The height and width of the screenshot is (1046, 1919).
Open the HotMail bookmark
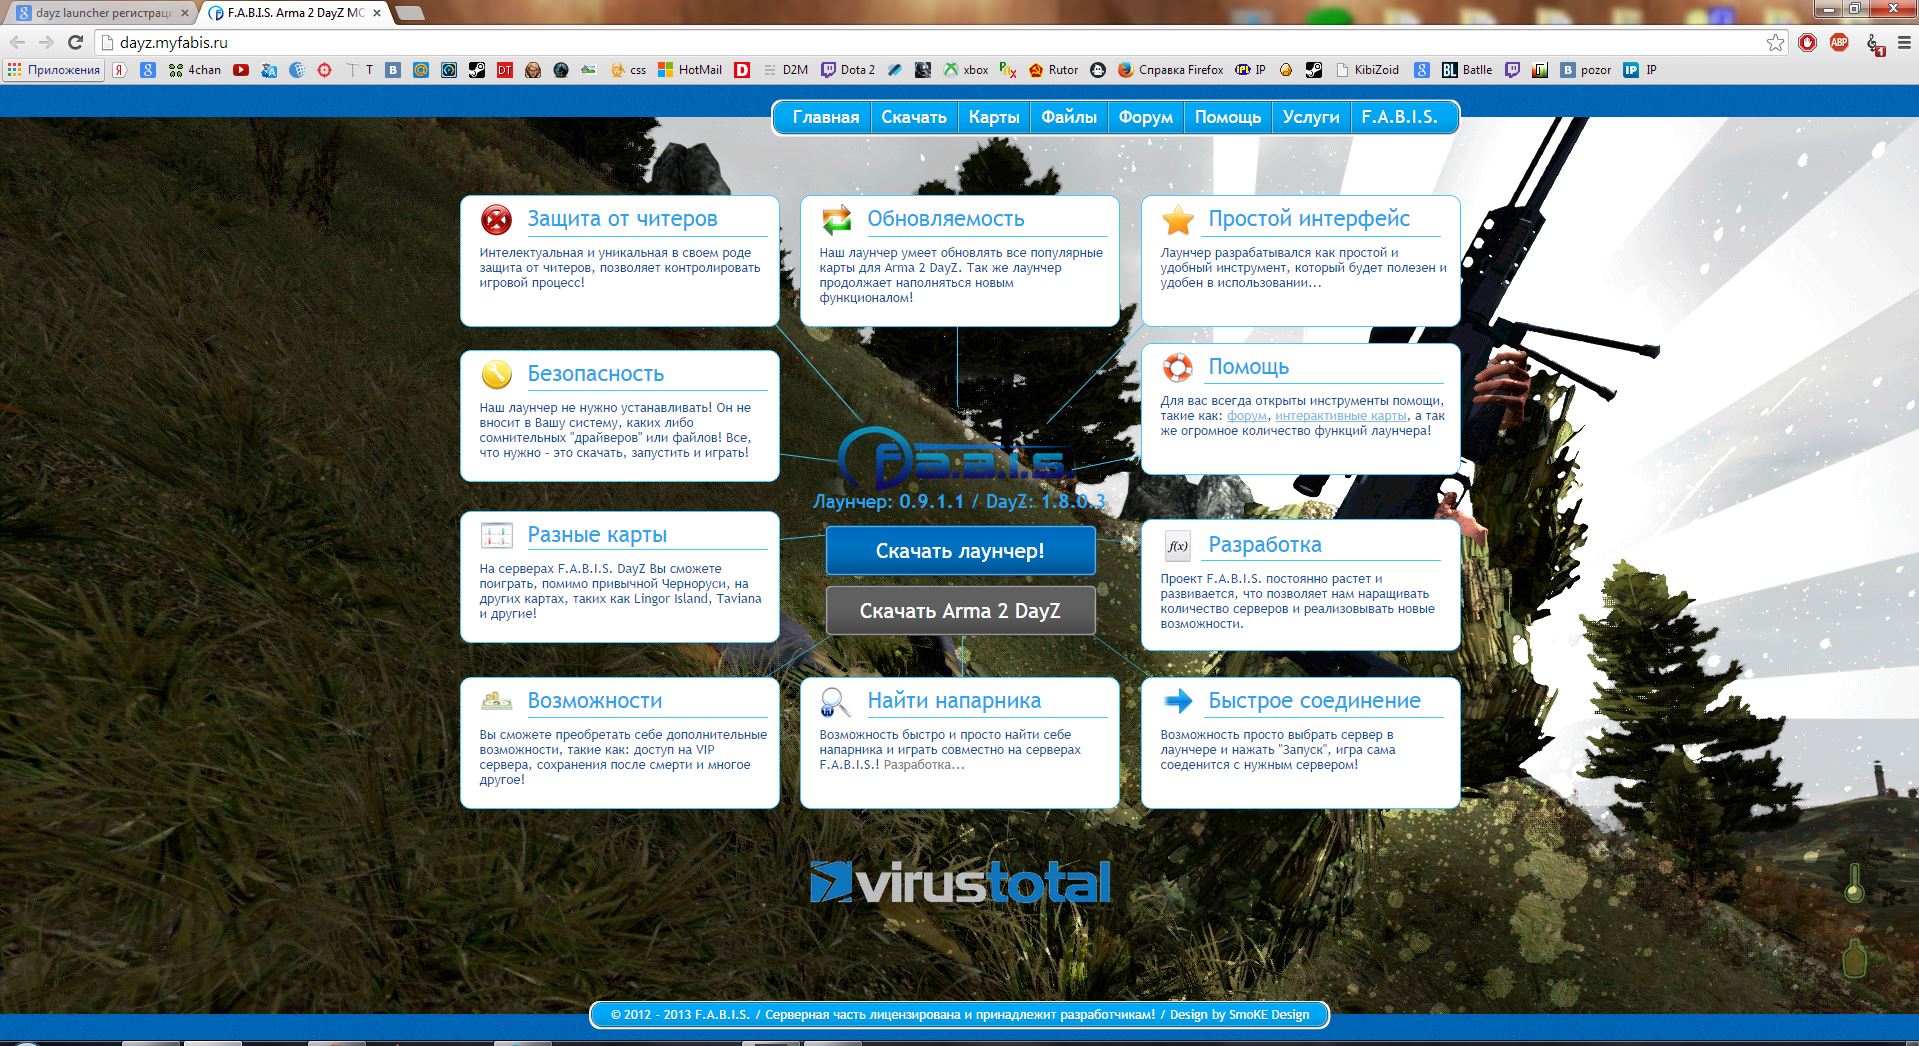pyautogui.click(x=690, y=70)
